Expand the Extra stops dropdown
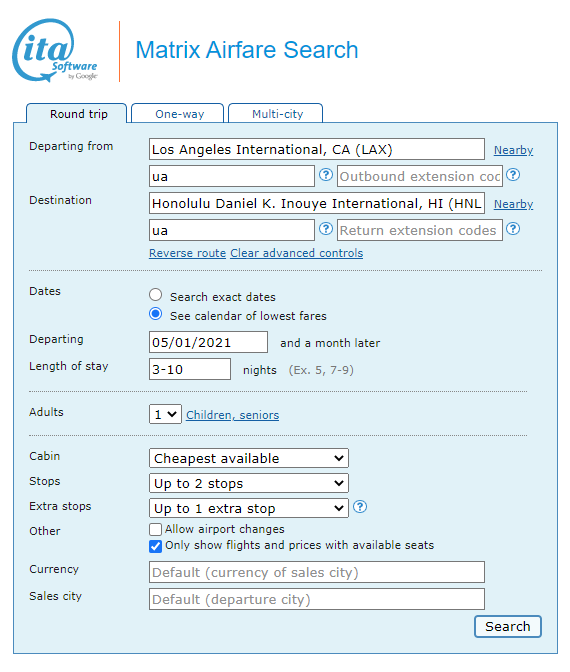Image resolution: width=570 pixels, height=672 pixels. 249,508
